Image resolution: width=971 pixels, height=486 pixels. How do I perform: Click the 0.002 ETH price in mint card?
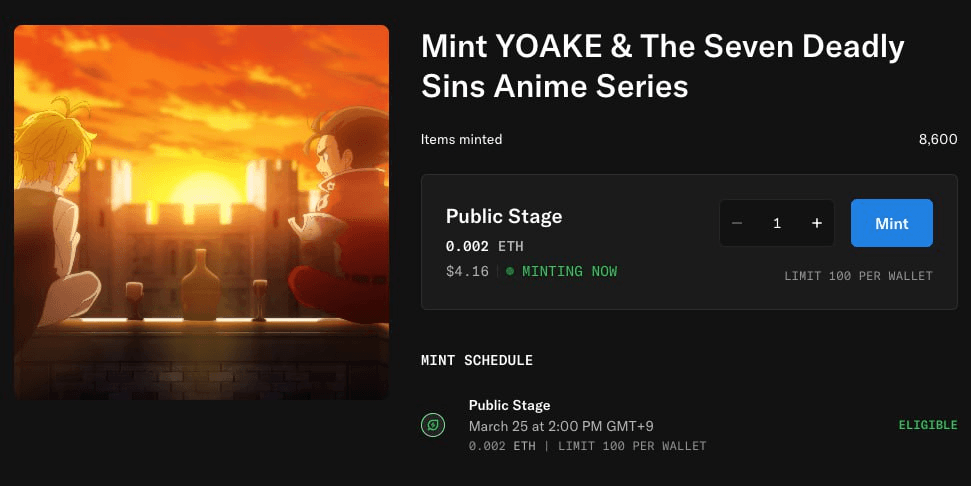(485, 246)
